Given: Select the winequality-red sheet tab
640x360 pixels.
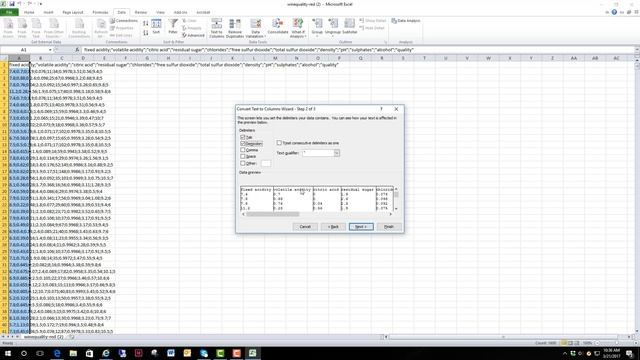Looking at the screenshot, I should 43,337.
